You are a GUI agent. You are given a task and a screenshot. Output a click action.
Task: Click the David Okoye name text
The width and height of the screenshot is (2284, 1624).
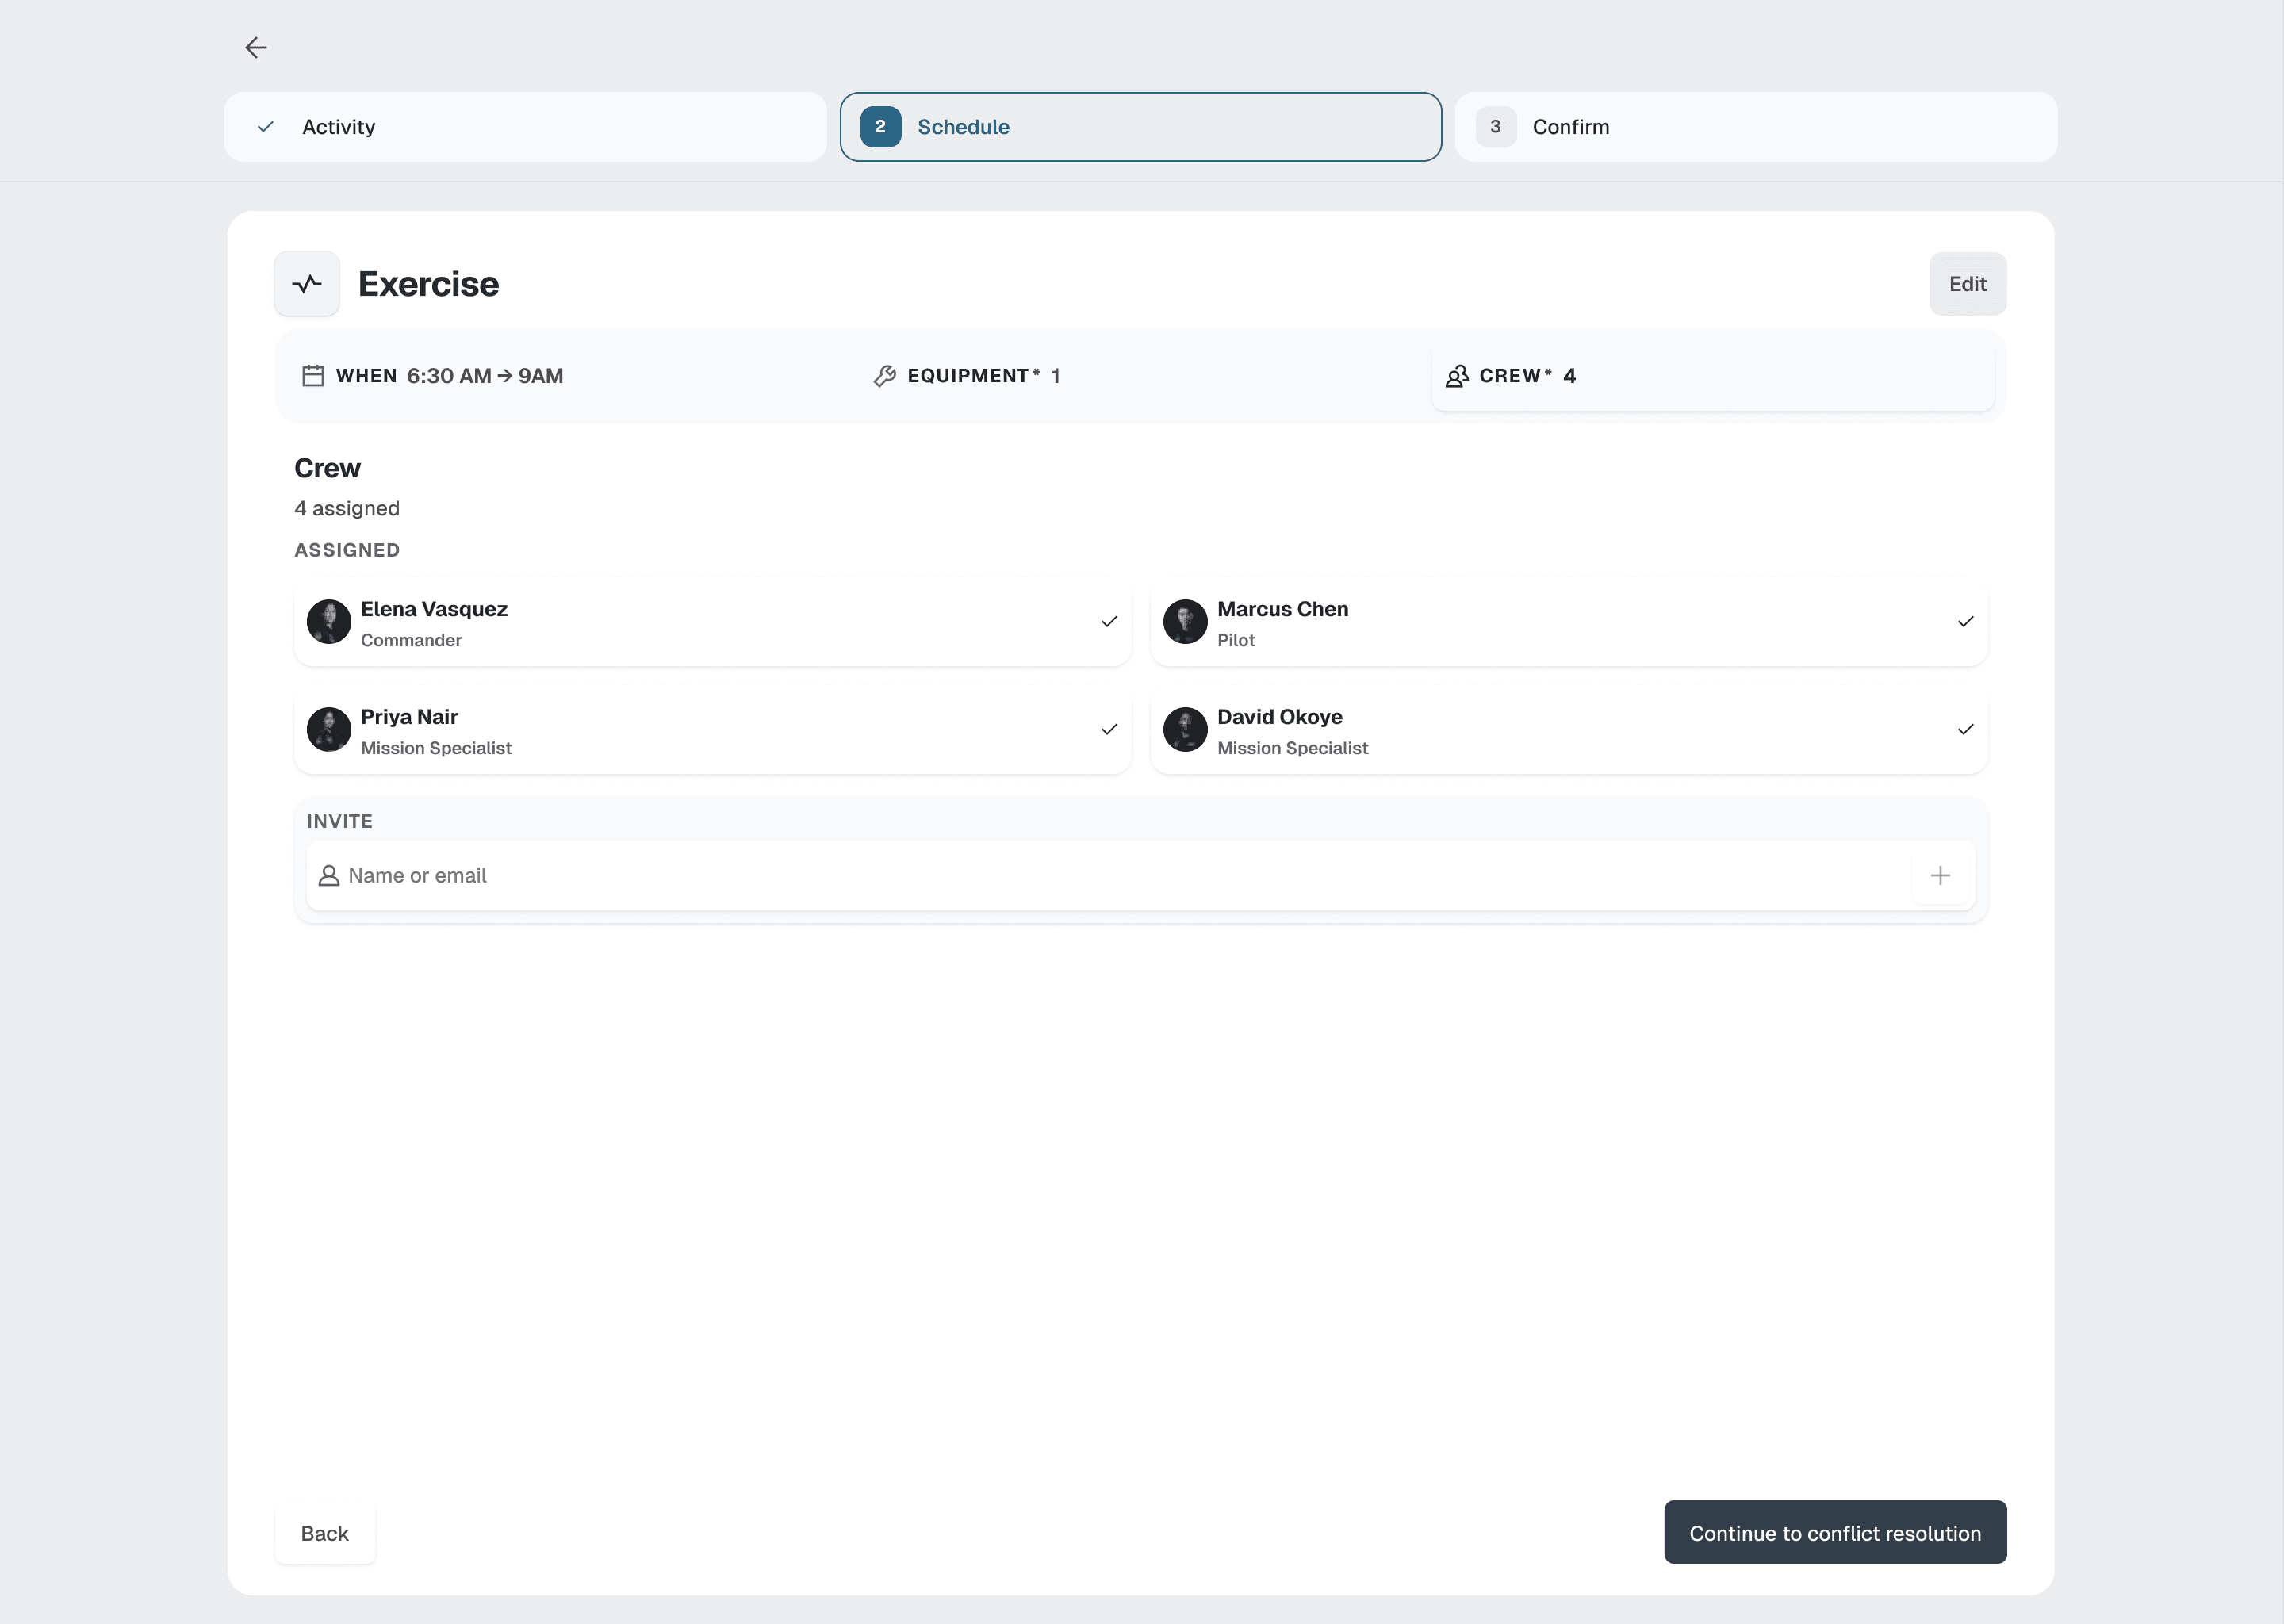pyautogui.click(x=1279, y=717)
